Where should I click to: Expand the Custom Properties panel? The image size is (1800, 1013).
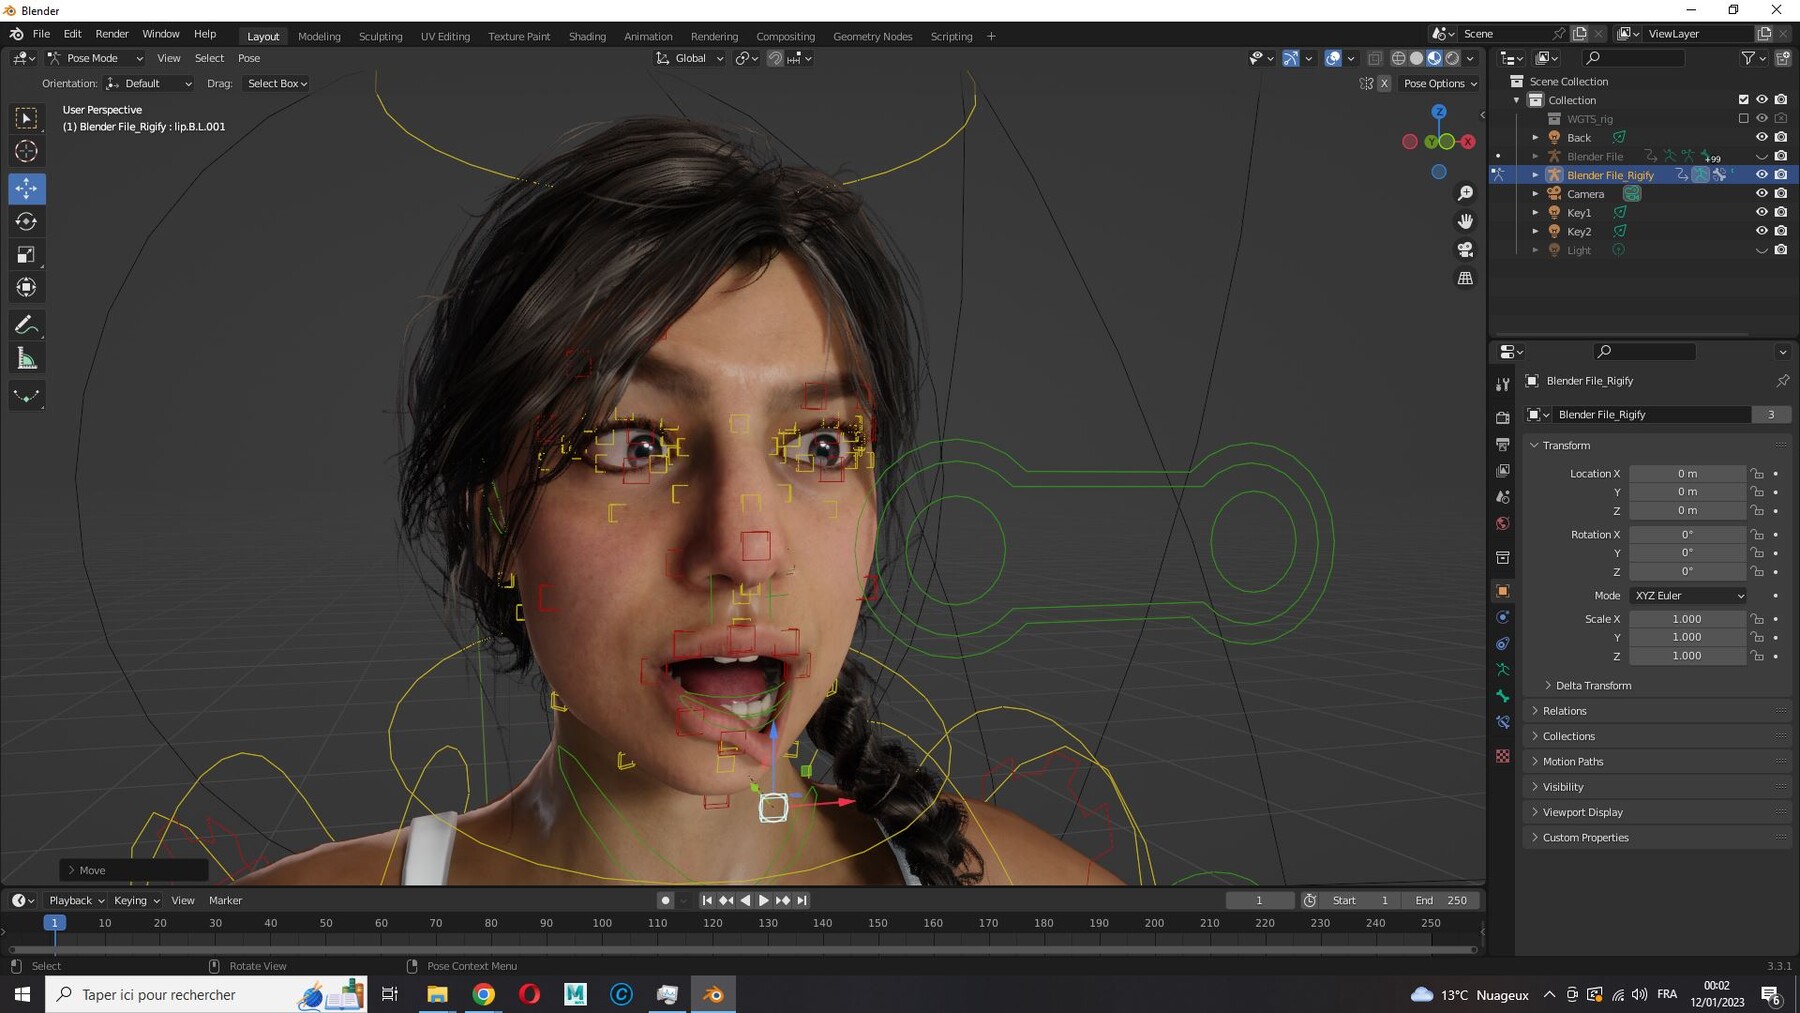point(1585,838)
